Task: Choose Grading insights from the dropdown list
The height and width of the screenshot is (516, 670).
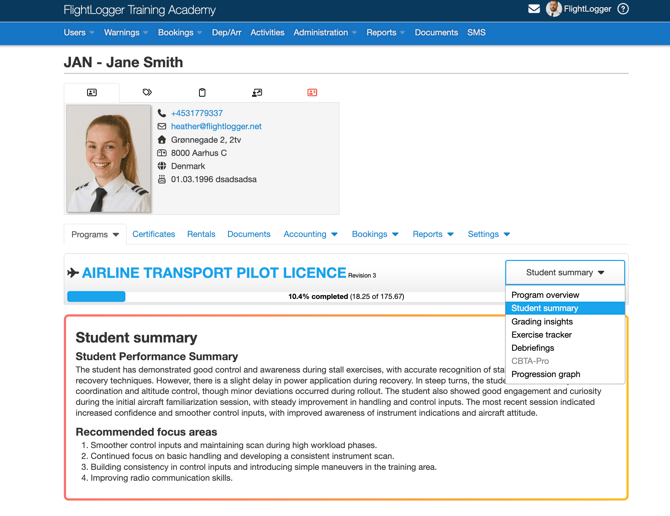Action: coord(542,322)
